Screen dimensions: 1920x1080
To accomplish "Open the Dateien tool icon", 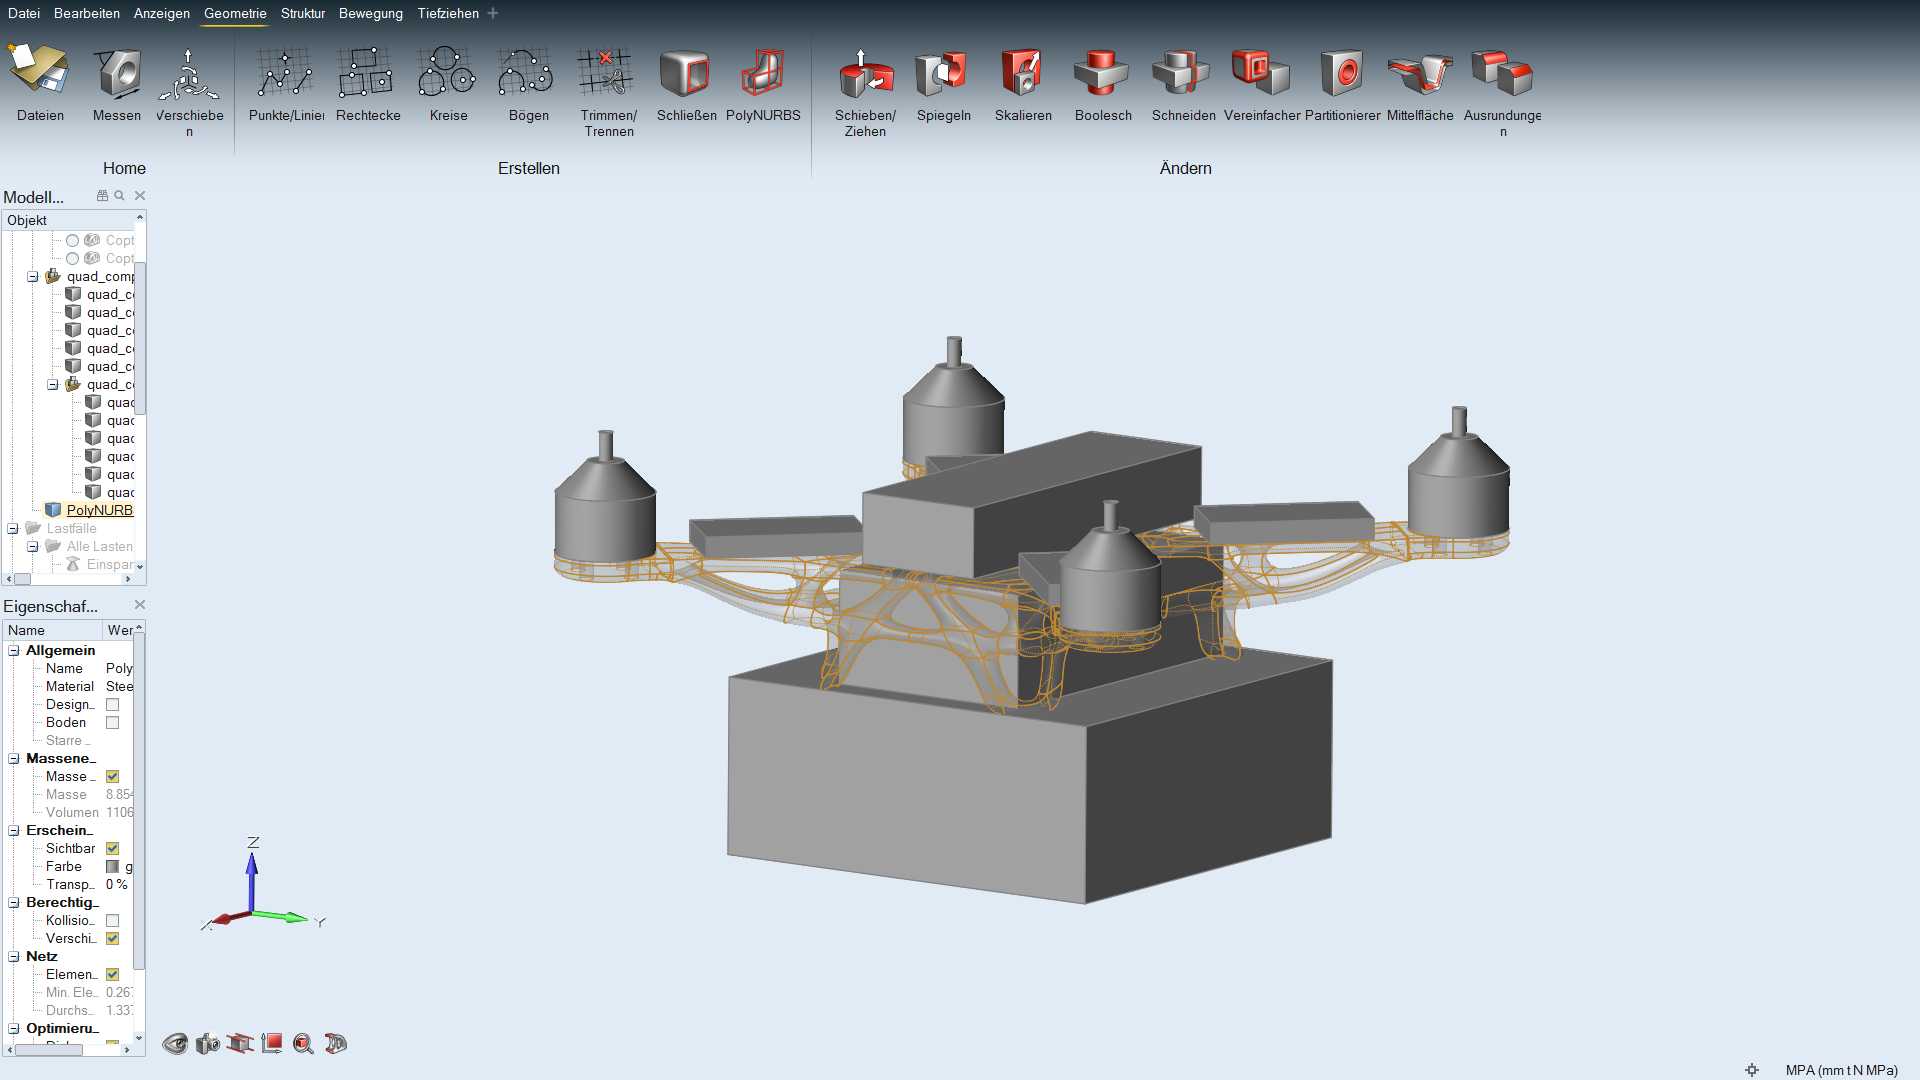I will tap(40, 72).
